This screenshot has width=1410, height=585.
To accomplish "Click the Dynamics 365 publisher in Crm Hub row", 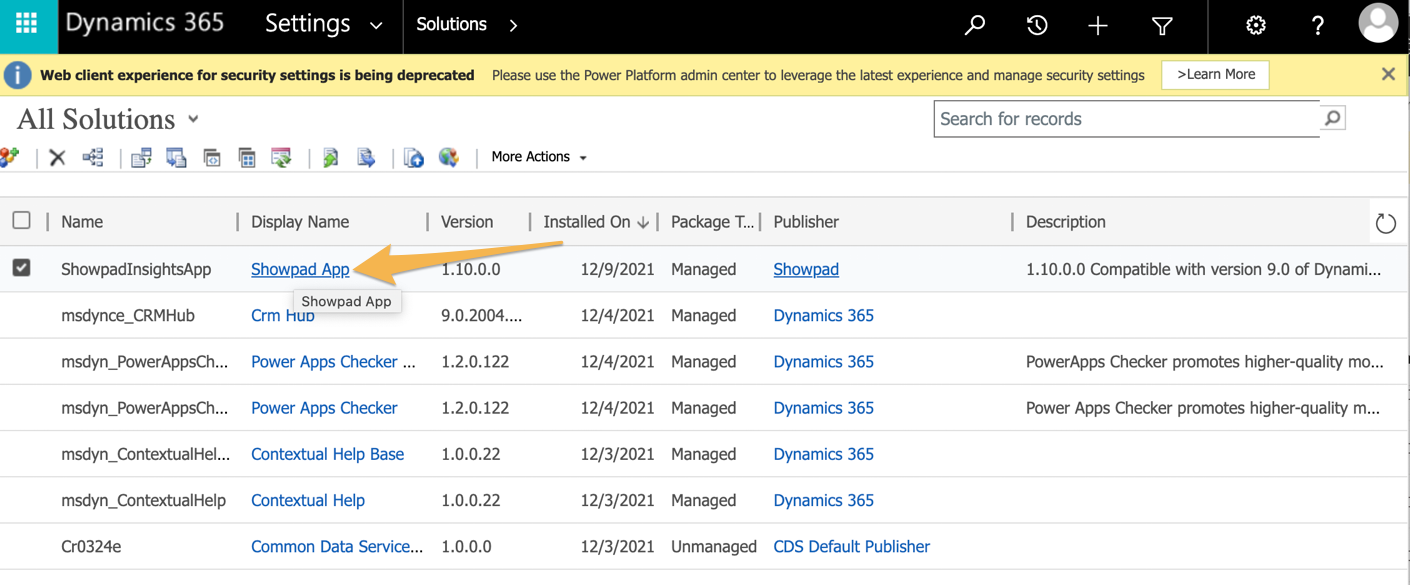I will tap(823, 315).
